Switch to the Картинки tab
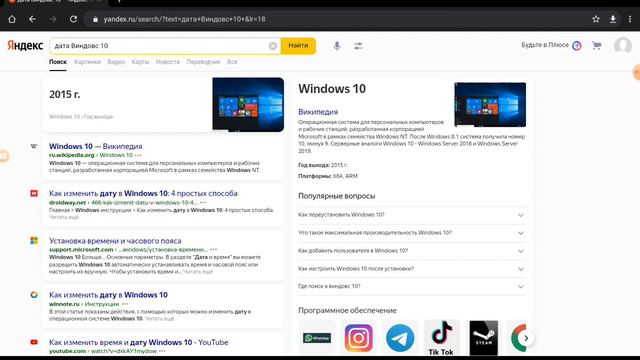 click(x=87, y=62)
